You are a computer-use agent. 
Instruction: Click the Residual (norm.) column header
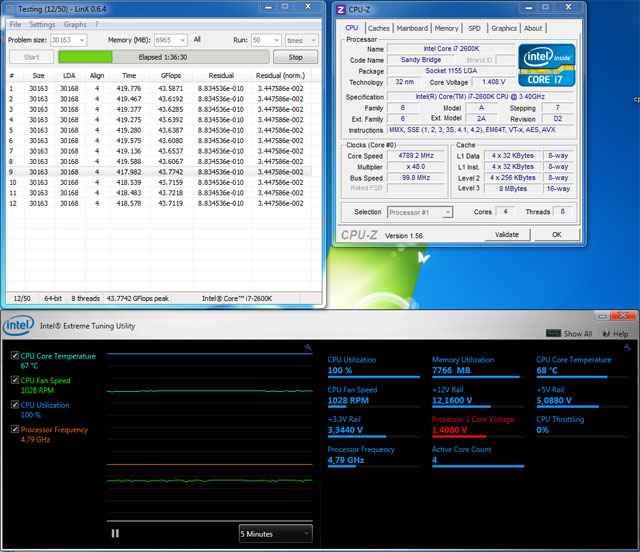pos(280,76)
